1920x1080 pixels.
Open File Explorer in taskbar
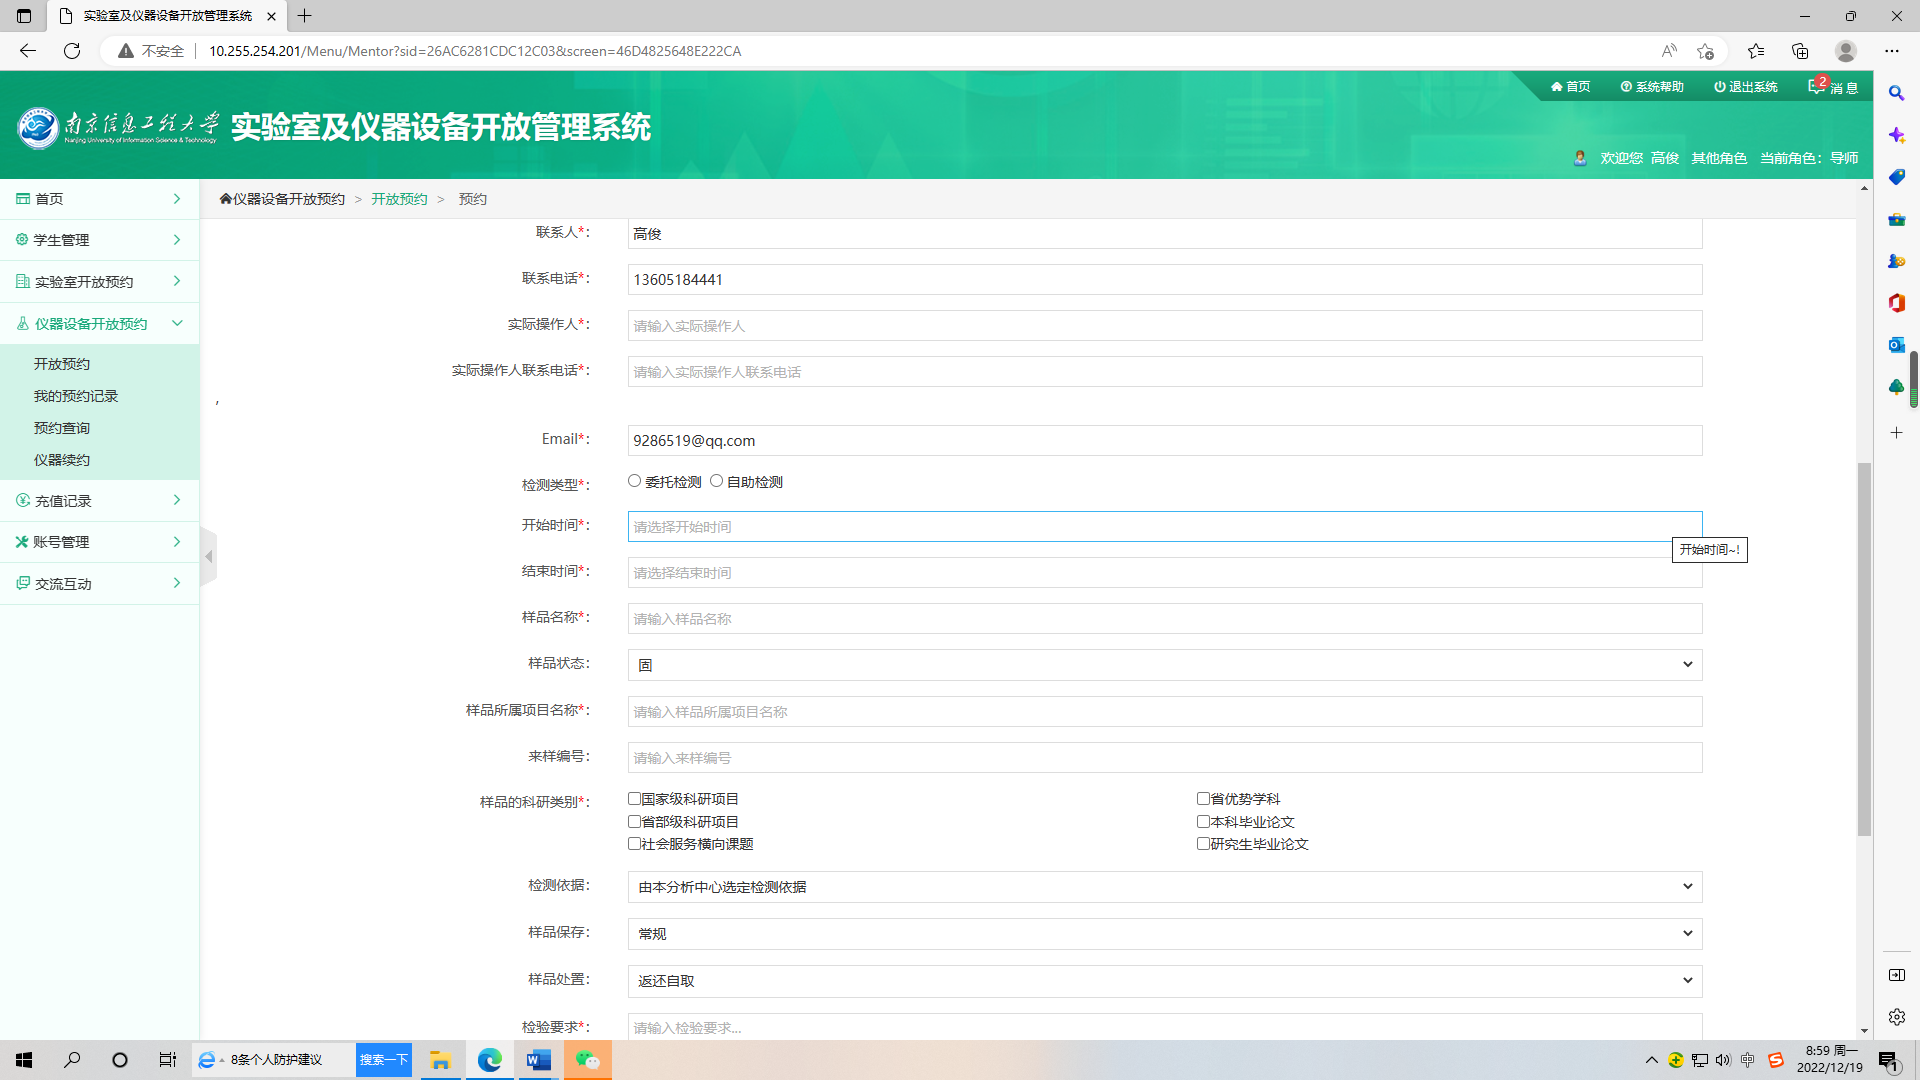pos(440,1060)
